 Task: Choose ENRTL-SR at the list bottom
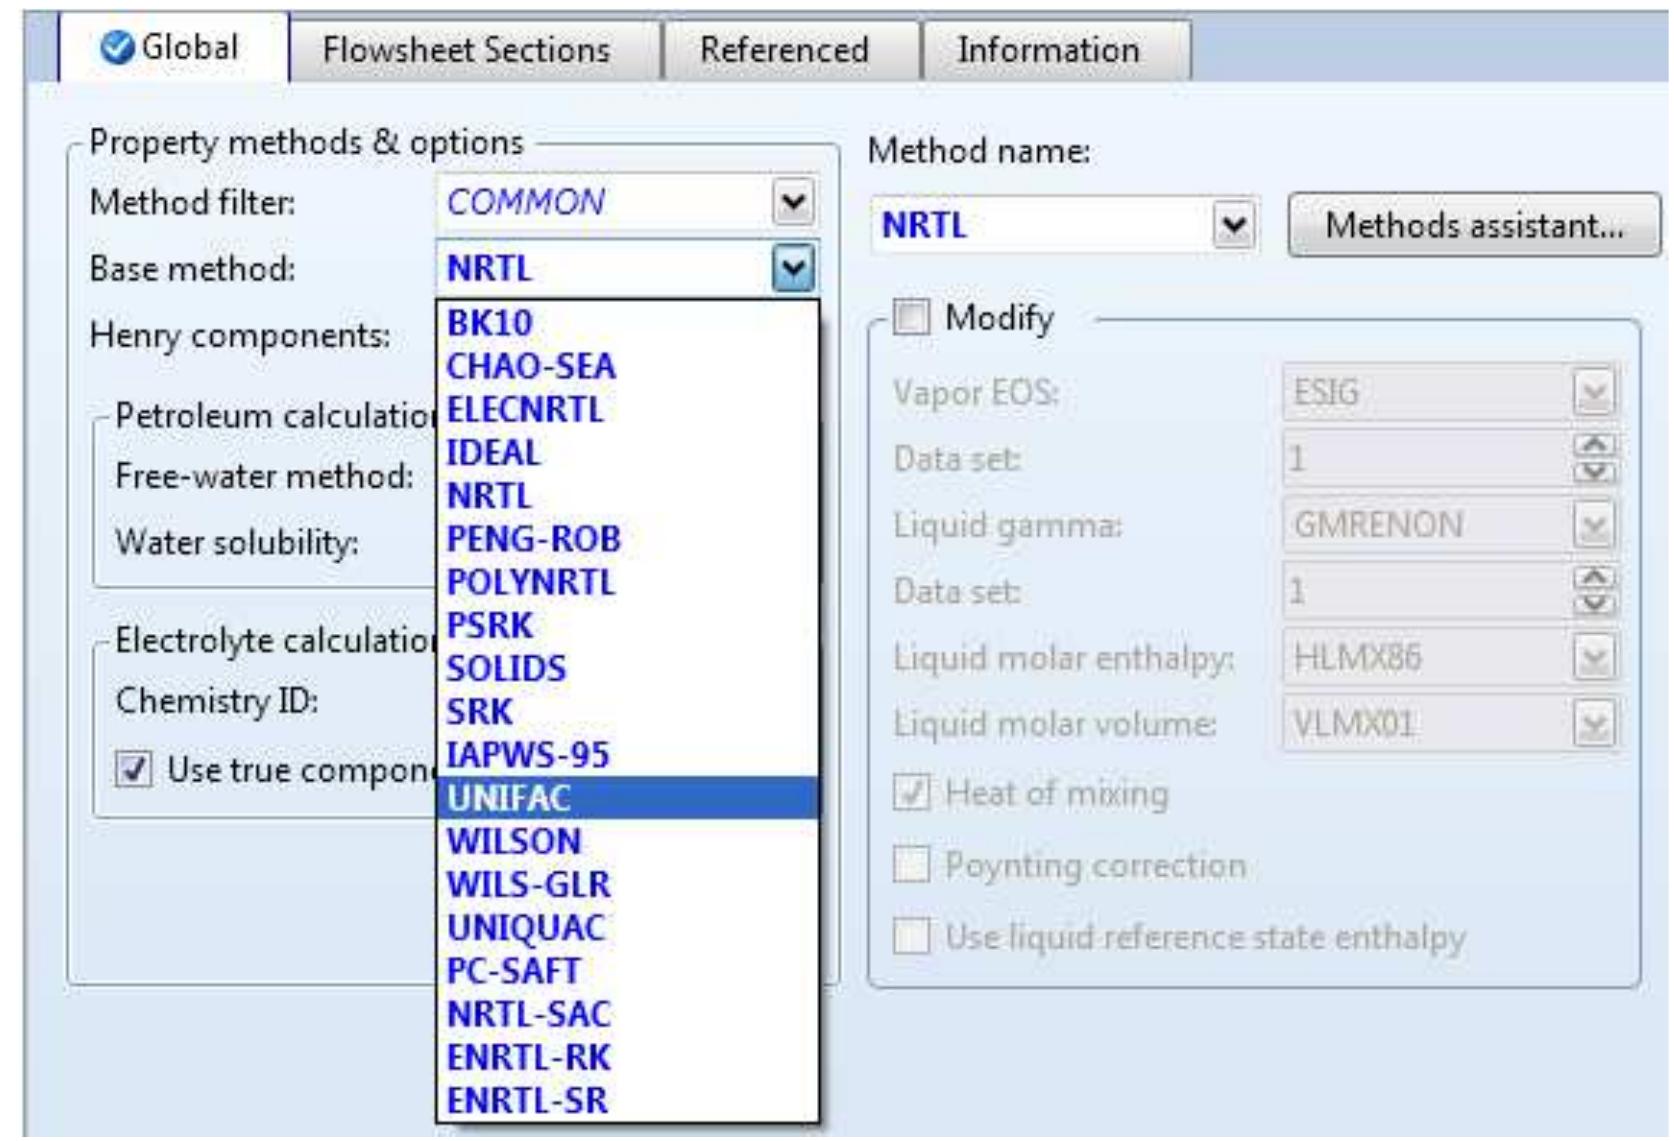click(526, 1100)
